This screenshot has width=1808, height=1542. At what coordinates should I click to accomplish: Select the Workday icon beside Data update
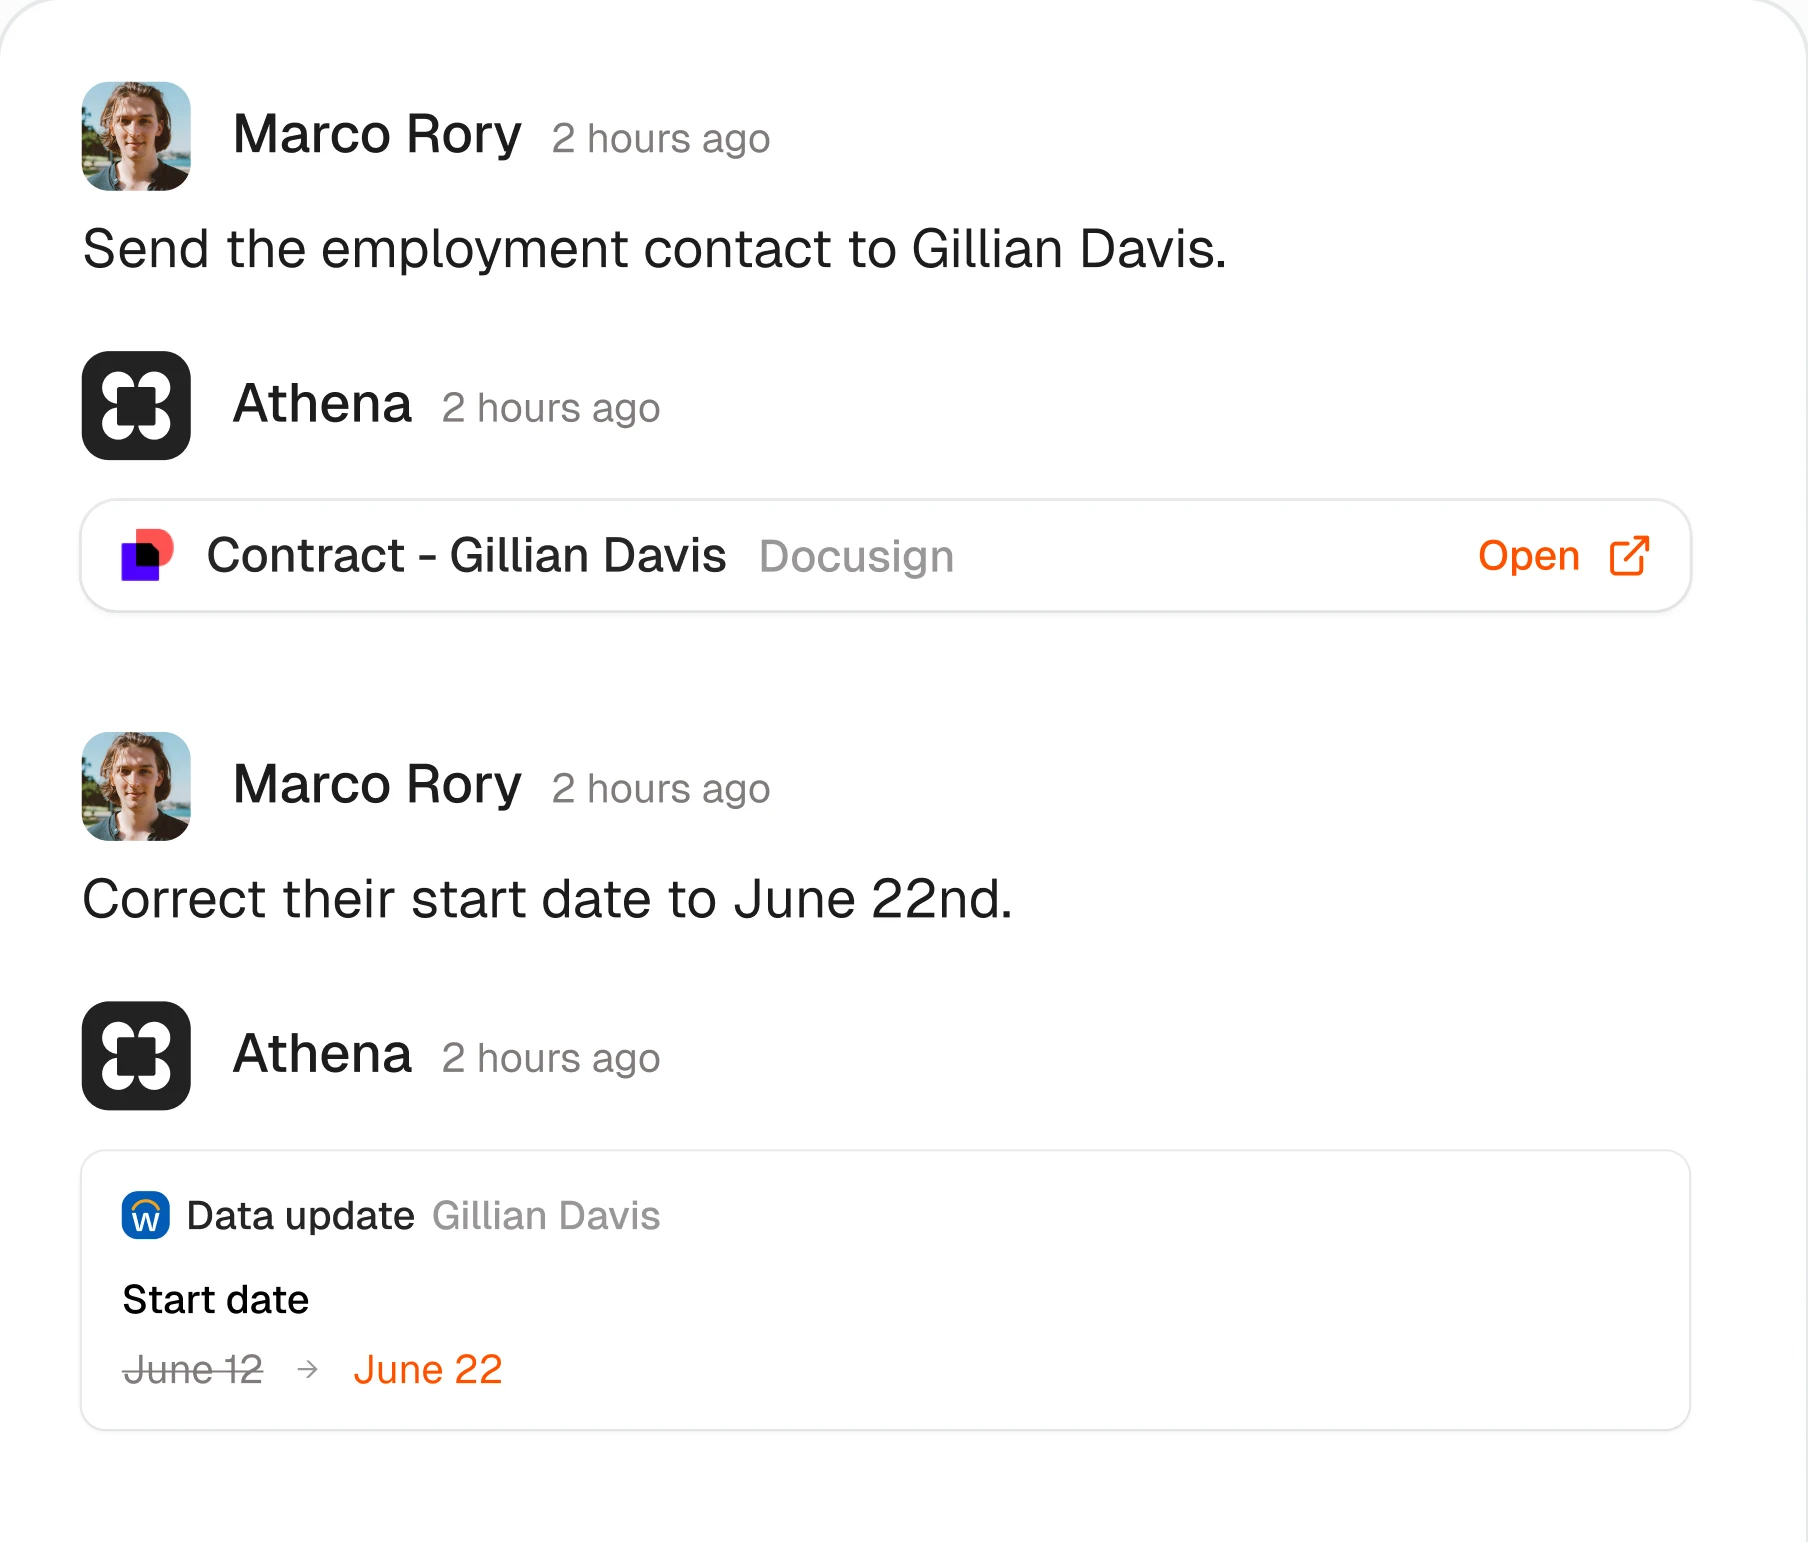click(145, 1216)
